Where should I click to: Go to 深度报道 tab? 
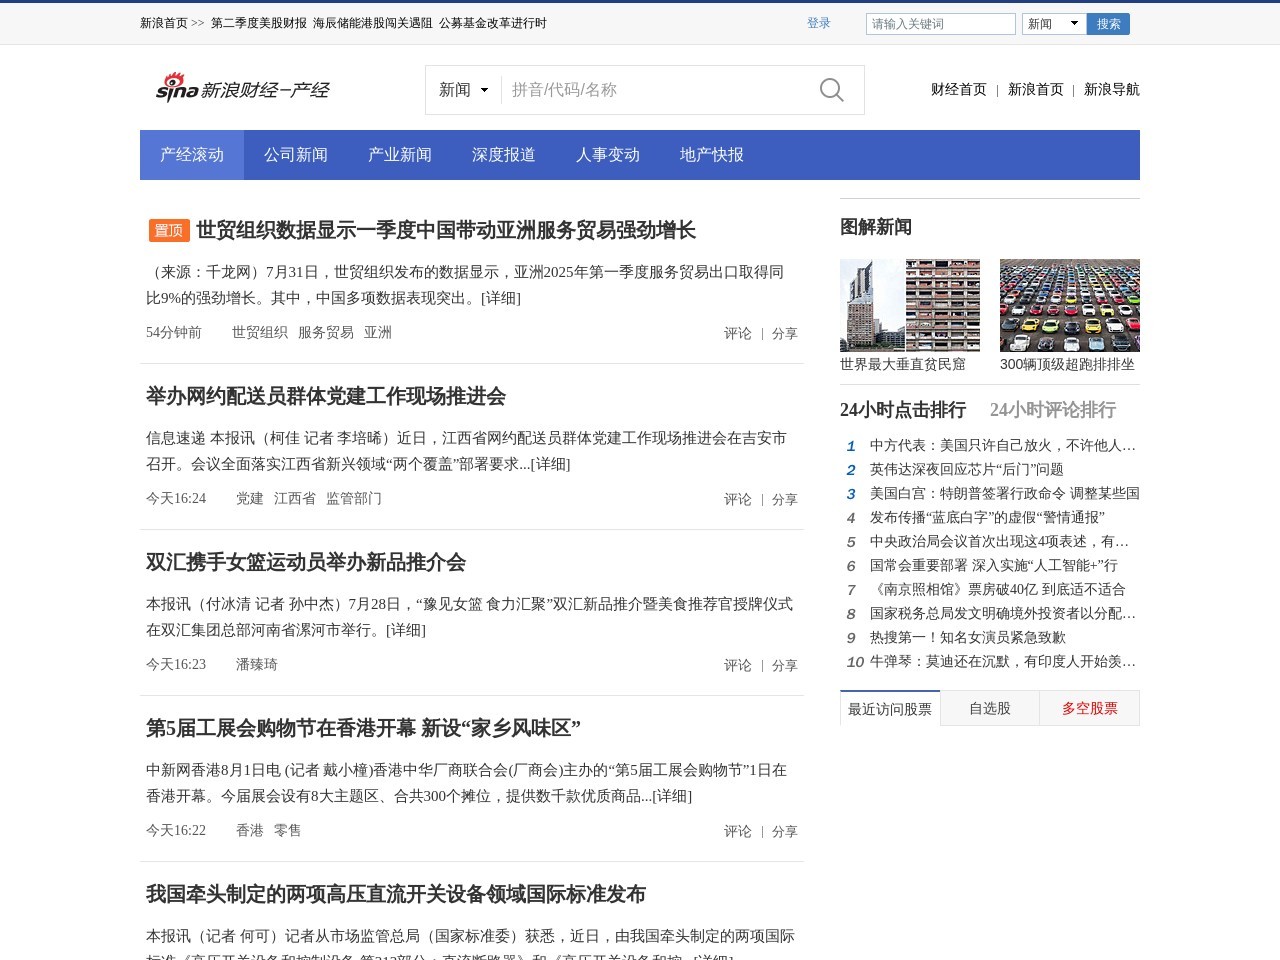pyautogui.click(x=504, y=155)
